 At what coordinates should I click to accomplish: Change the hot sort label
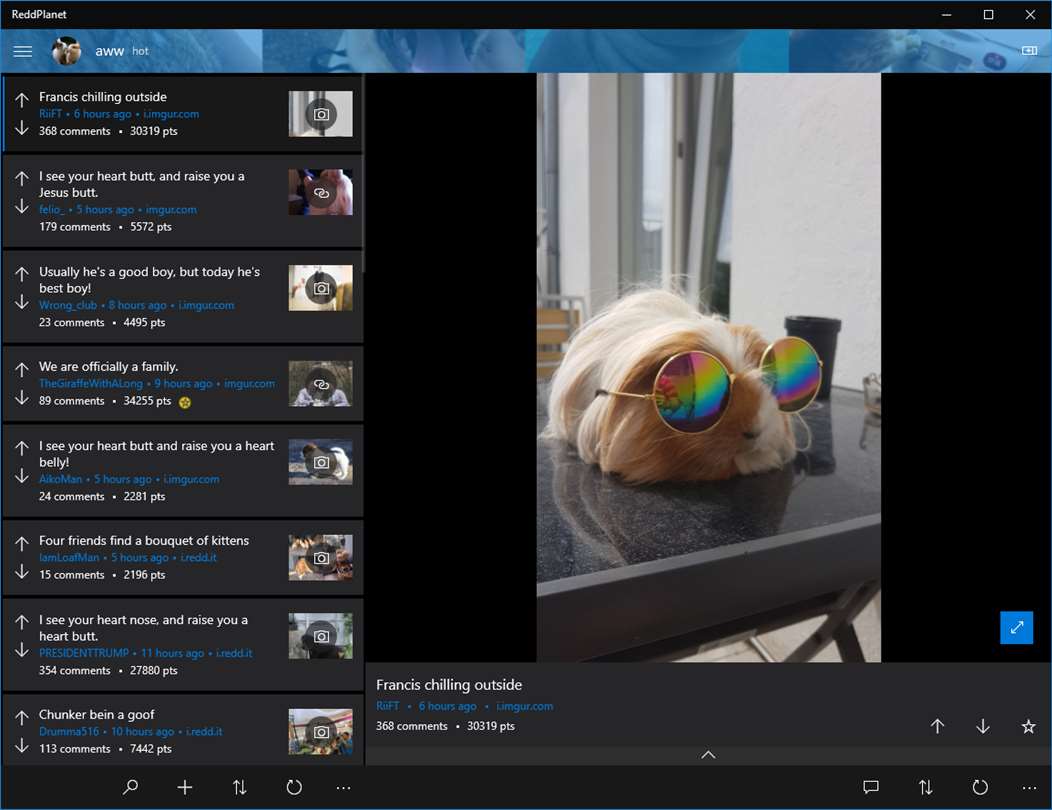point(140,51)
